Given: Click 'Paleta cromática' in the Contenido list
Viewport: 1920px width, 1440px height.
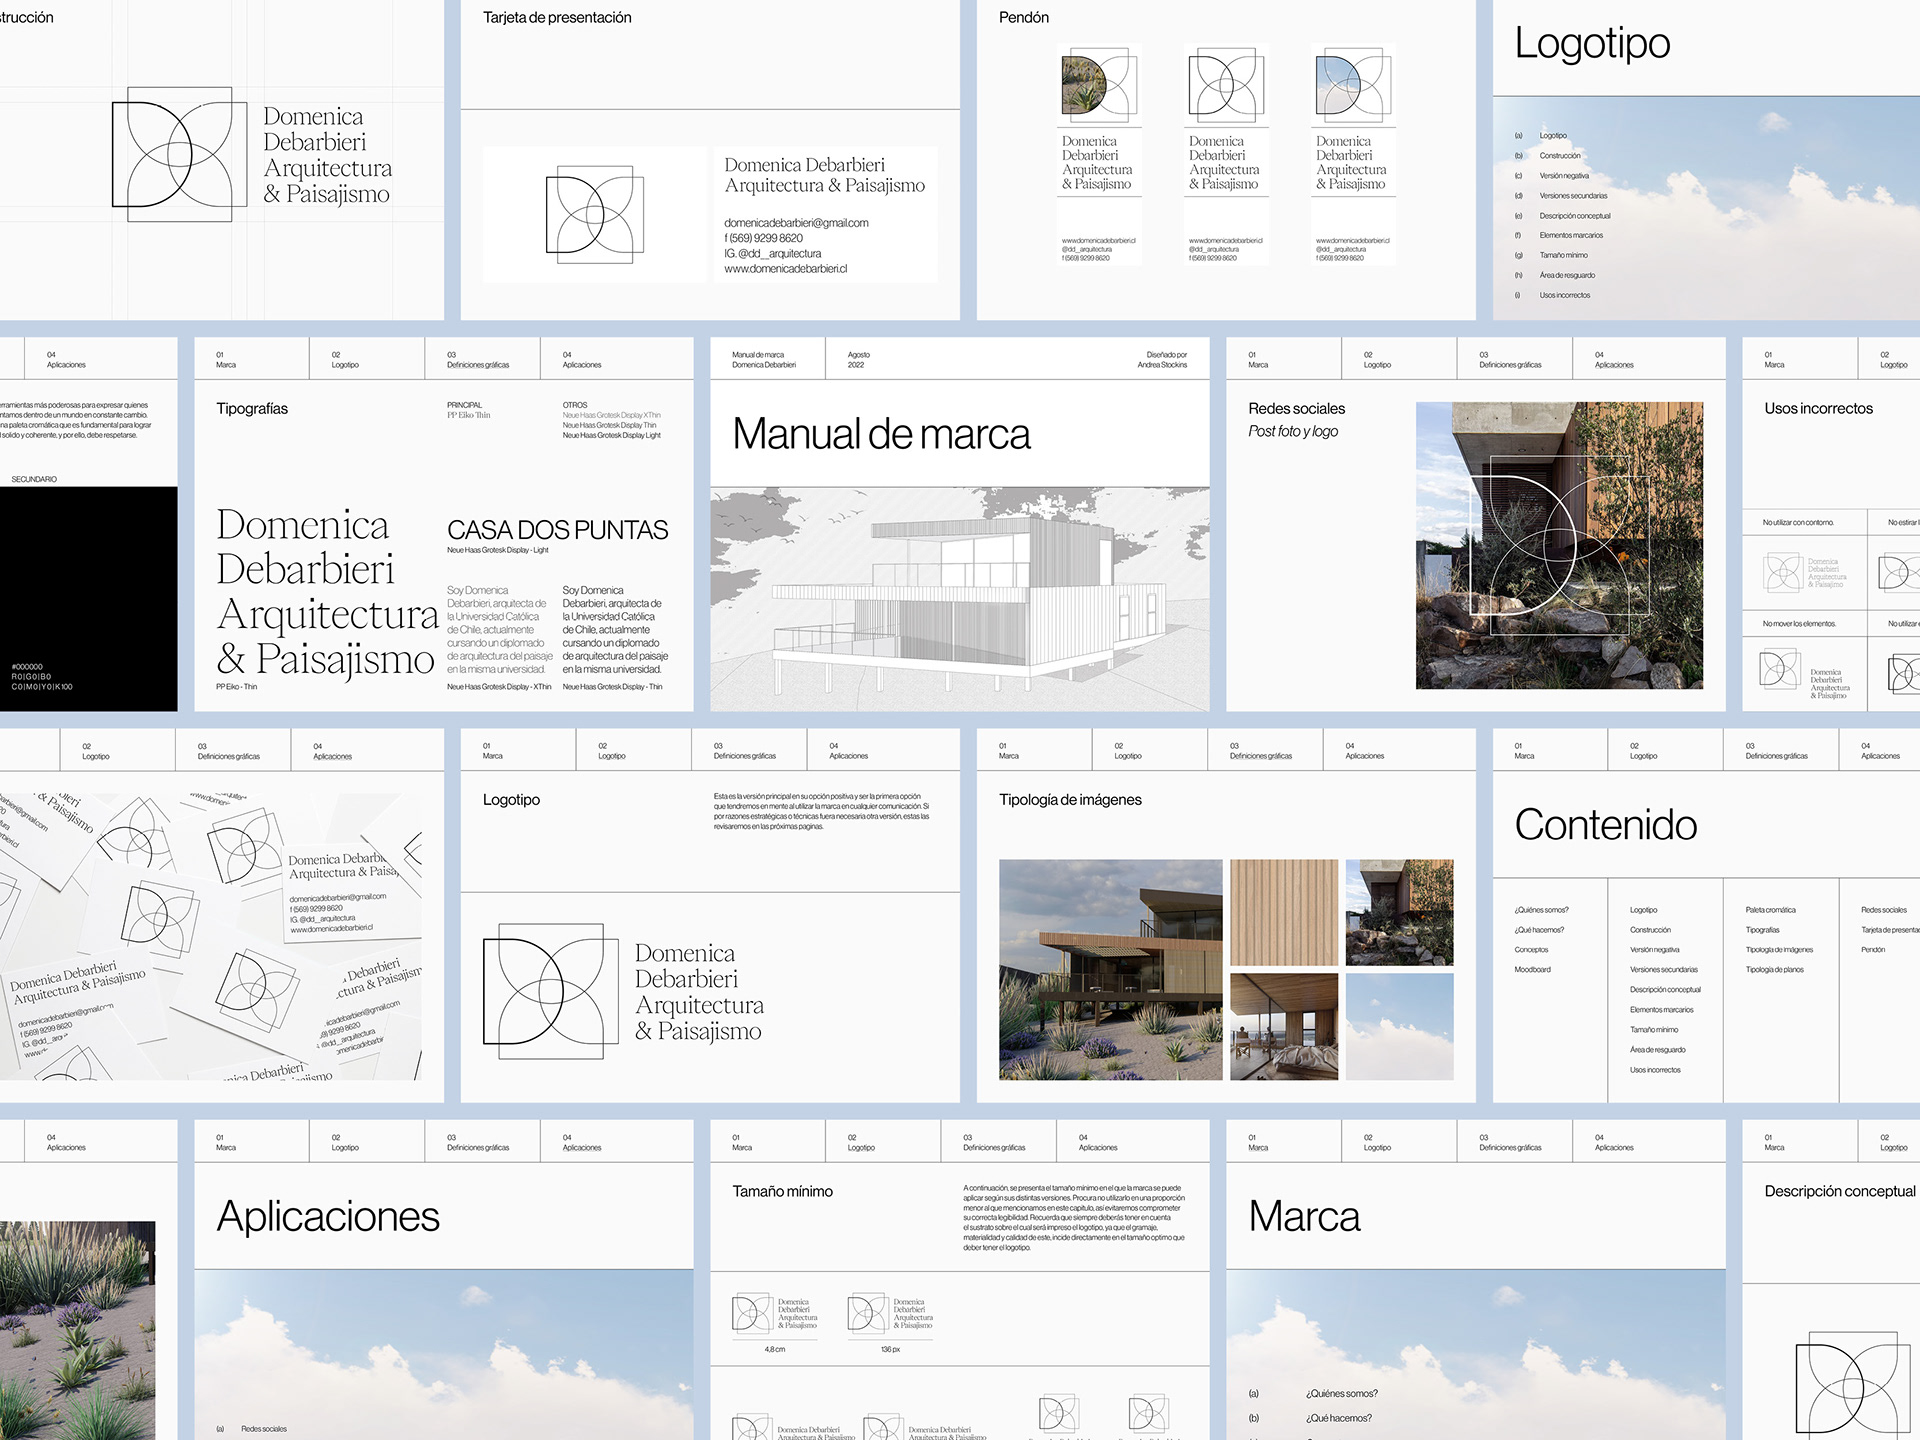Looking at the screenshot, I should tap(1770, 910).
